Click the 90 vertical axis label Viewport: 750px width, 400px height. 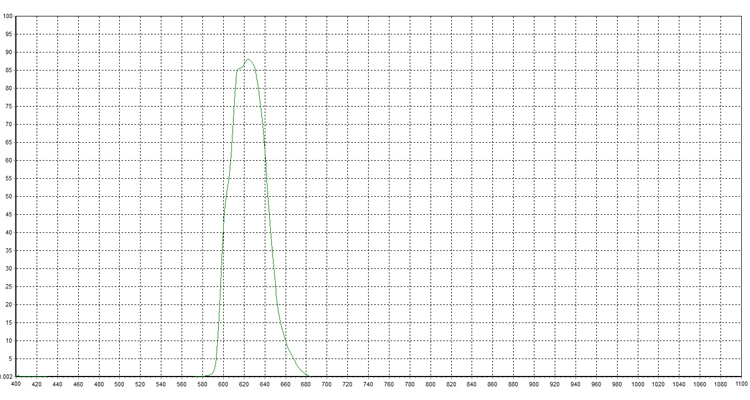click(9, 52)
